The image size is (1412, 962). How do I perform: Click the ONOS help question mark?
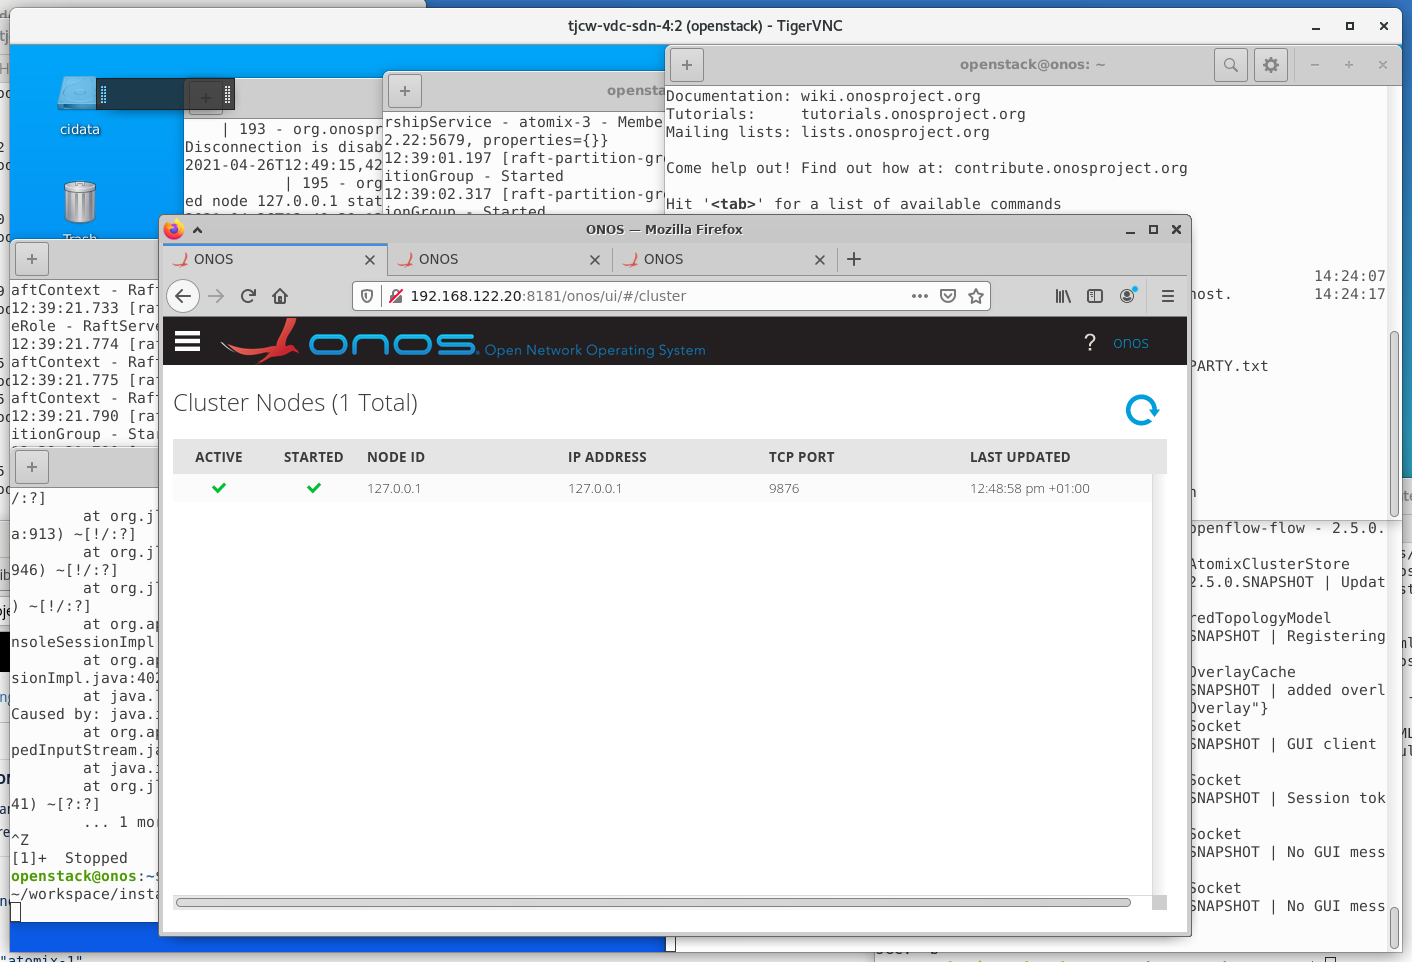(x=1089, y=343)
